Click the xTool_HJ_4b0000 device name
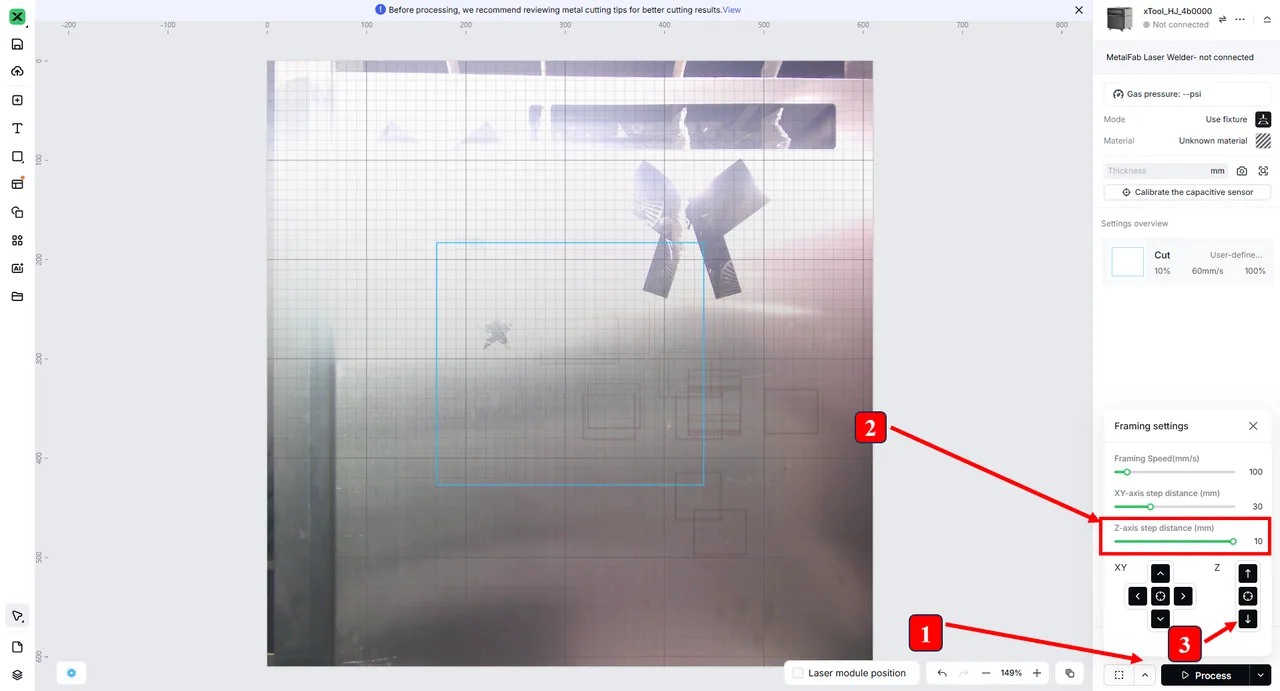 pos(1177,11)
